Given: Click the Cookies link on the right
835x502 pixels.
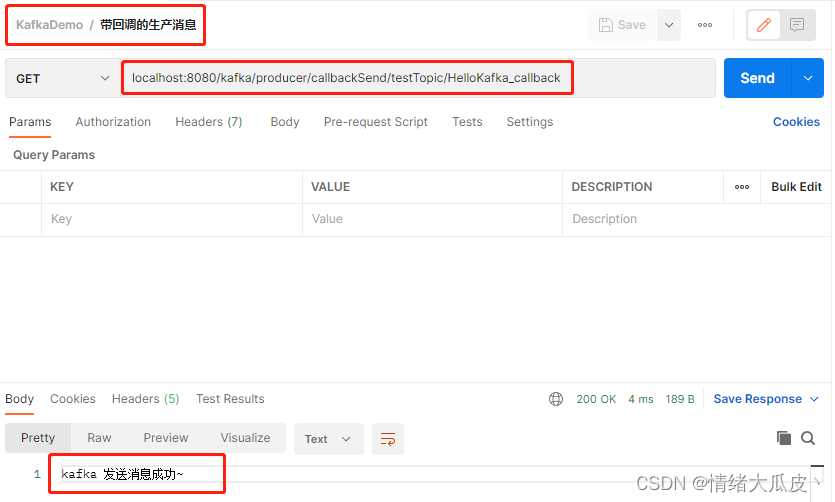Looking at the screenshot, I should [x=796, y=122].
